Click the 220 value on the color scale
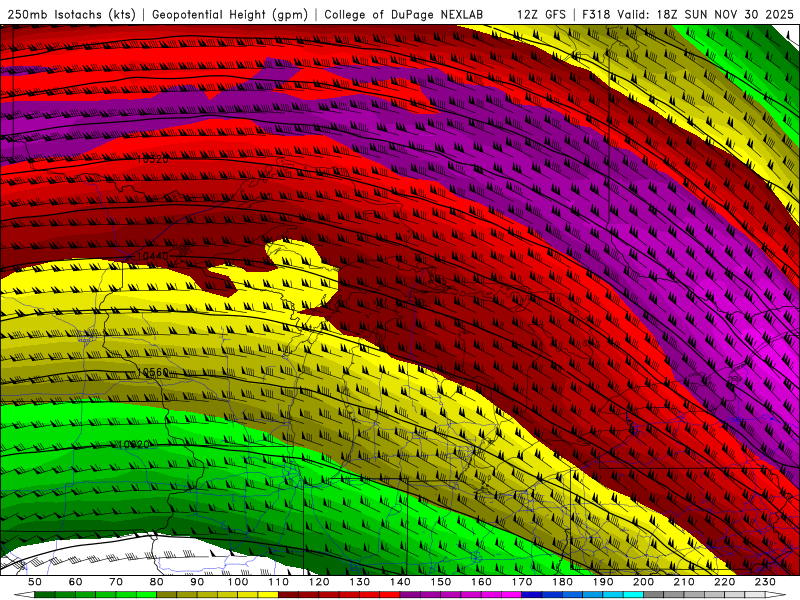This screenshot has height=600, width=800. click(724, 582)
